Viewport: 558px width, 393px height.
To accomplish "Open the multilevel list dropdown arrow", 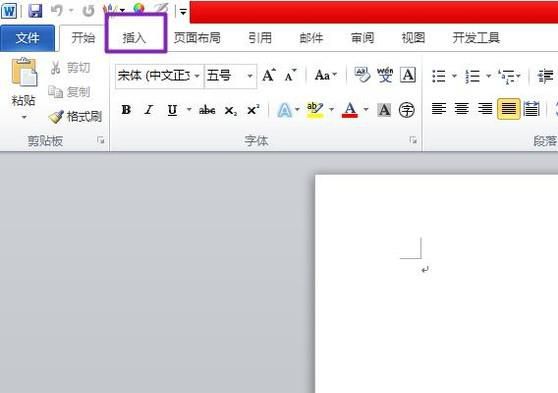I will 518,76.
